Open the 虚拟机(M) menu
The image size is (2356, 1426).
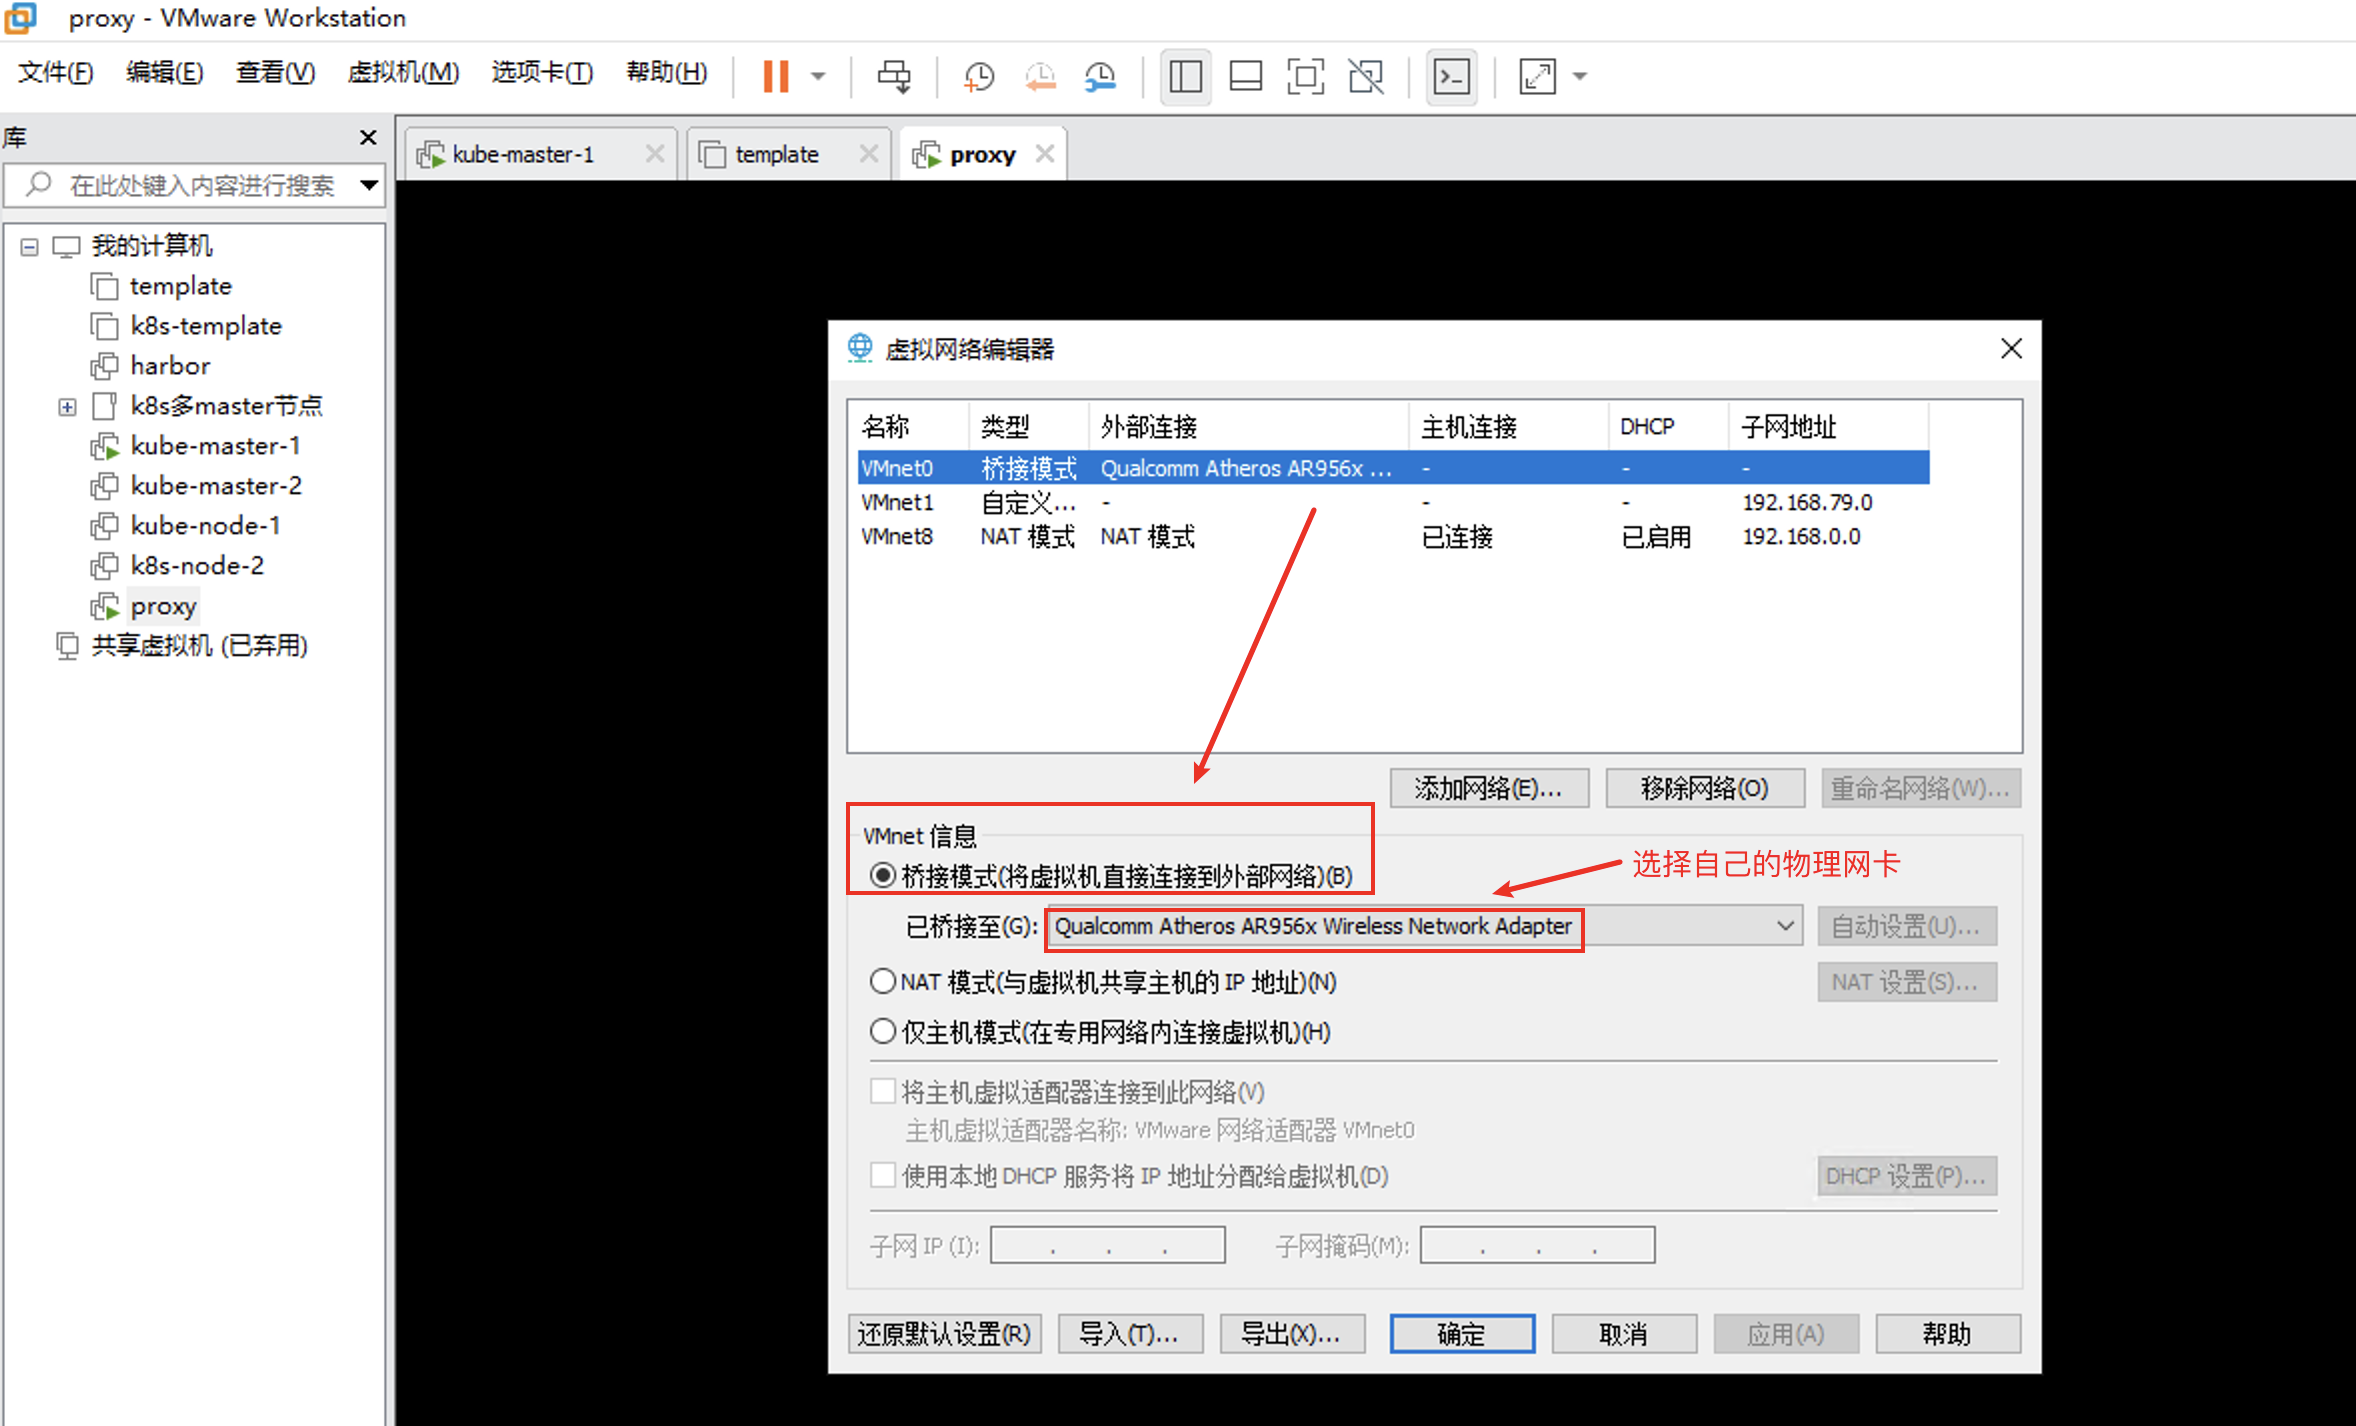tap(403, 72)
